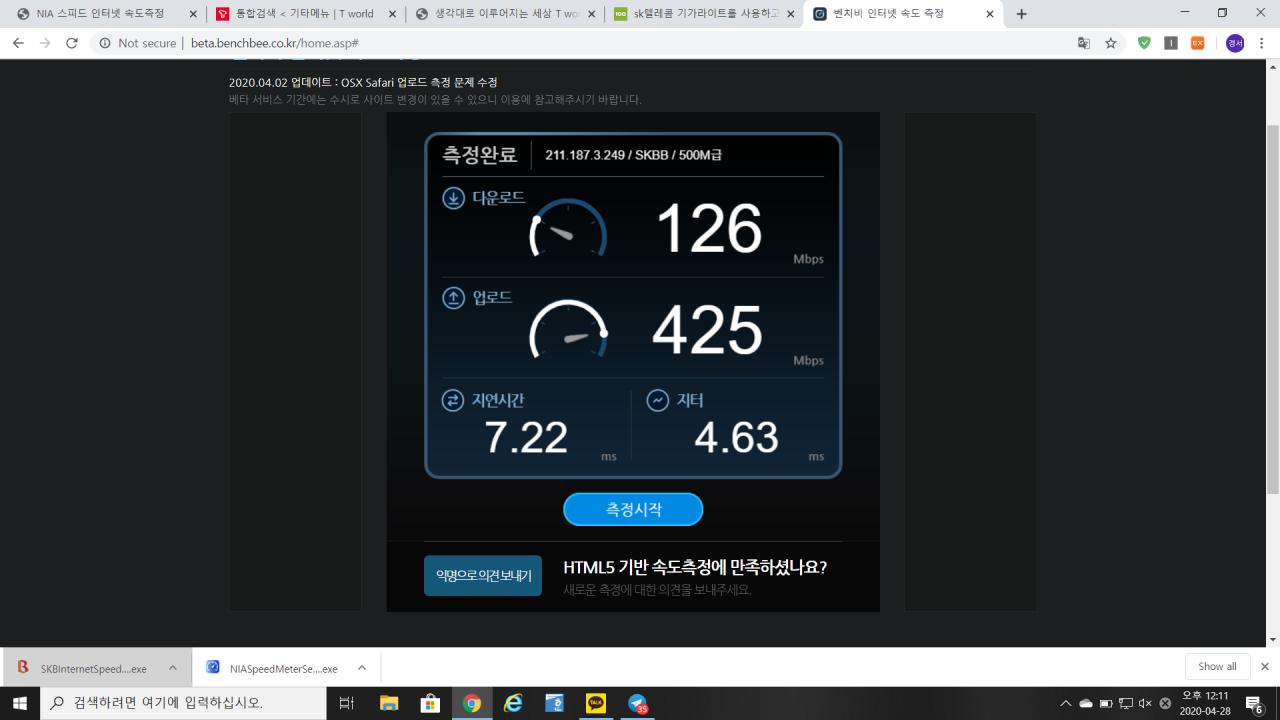The height and width of the screenshot is (720, 1280).
Task: Show hidden system tray icons
Action: [1066, 703]
